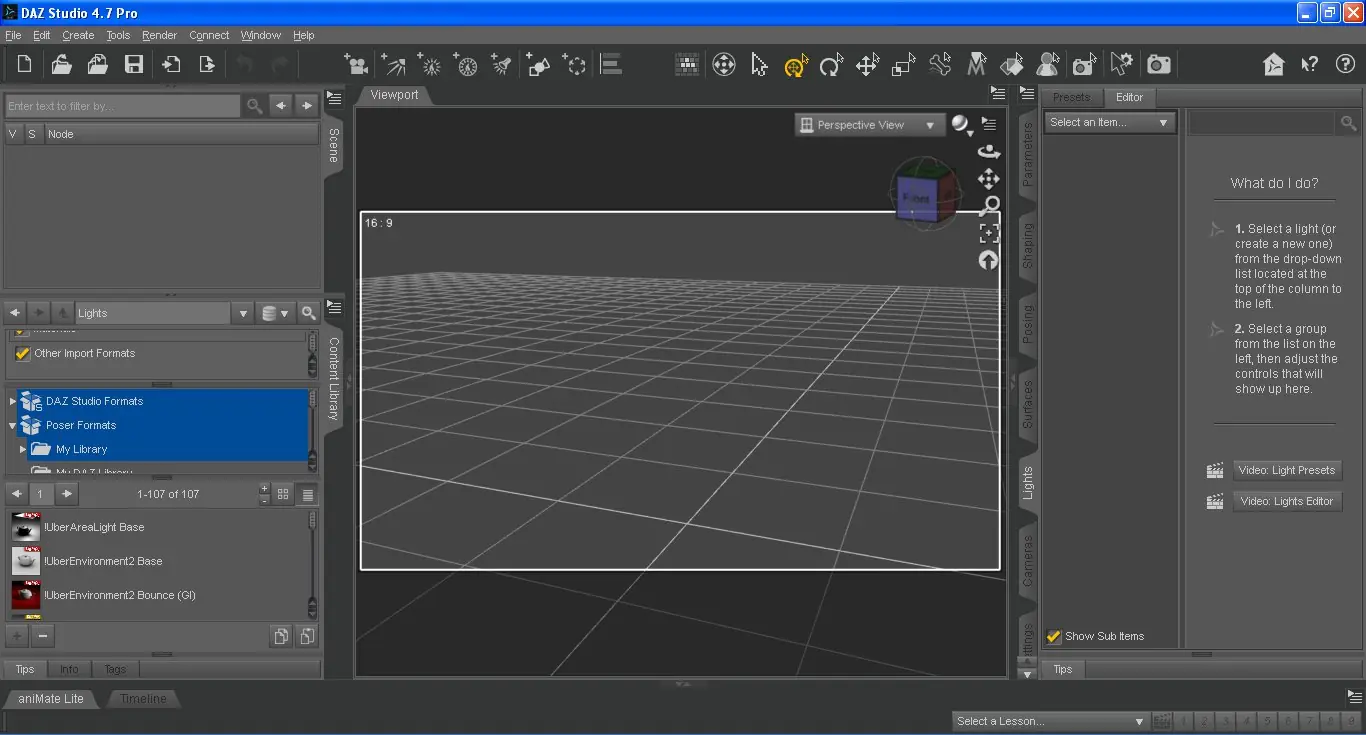Select the Rotate tool in the toolbar
This screenshot has width=1366, height=735.
point(831,63)
